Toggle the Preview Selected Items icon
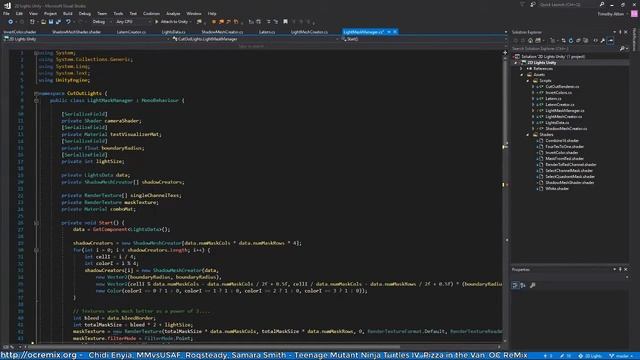This screenshot has width=640, height=360. 611,40
